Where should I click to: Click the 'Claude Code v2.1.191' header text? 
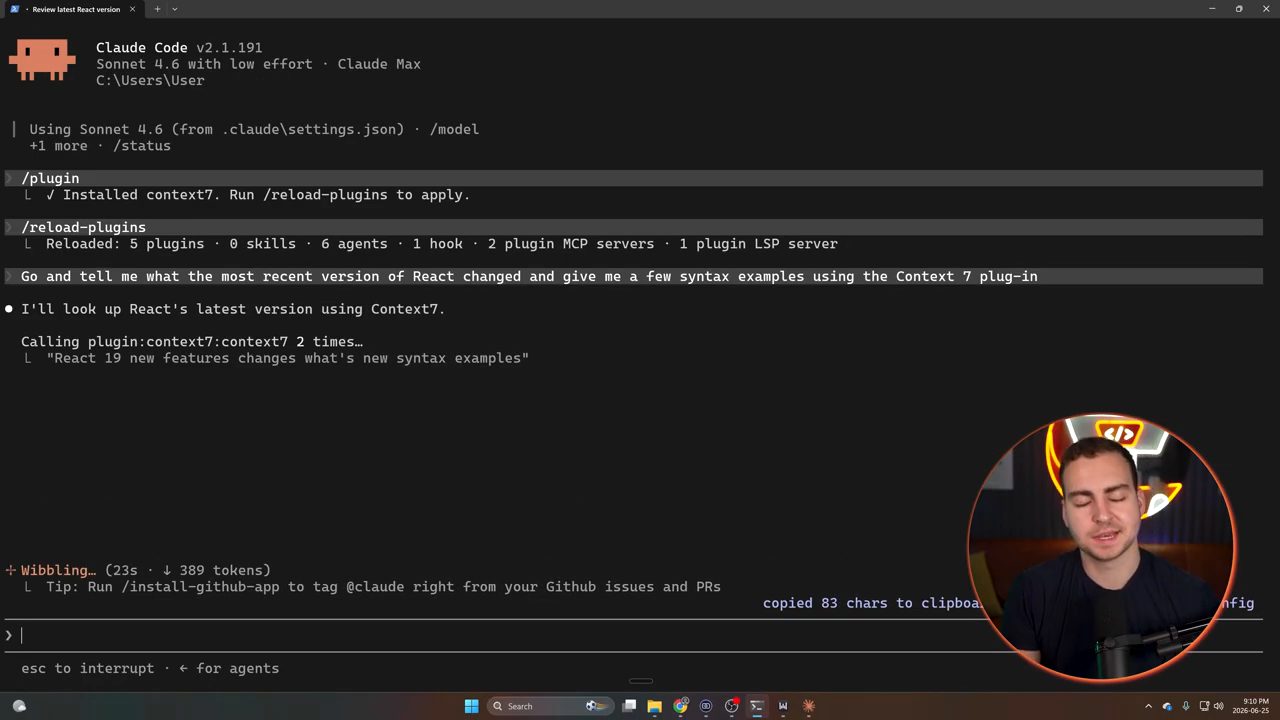coord(179,48)
